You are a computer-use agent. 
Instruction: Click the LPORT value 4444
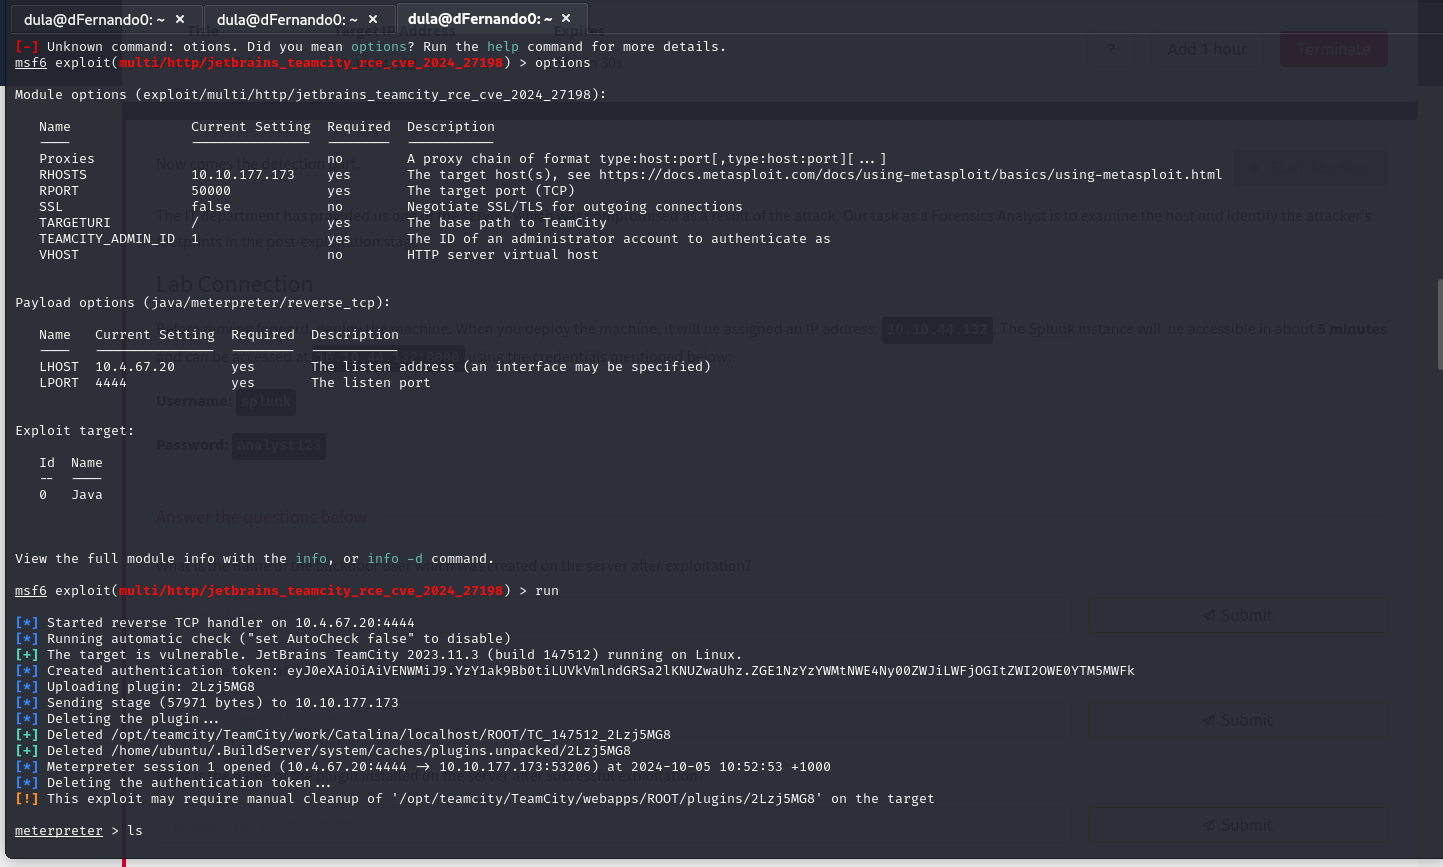tap(111, 383)
